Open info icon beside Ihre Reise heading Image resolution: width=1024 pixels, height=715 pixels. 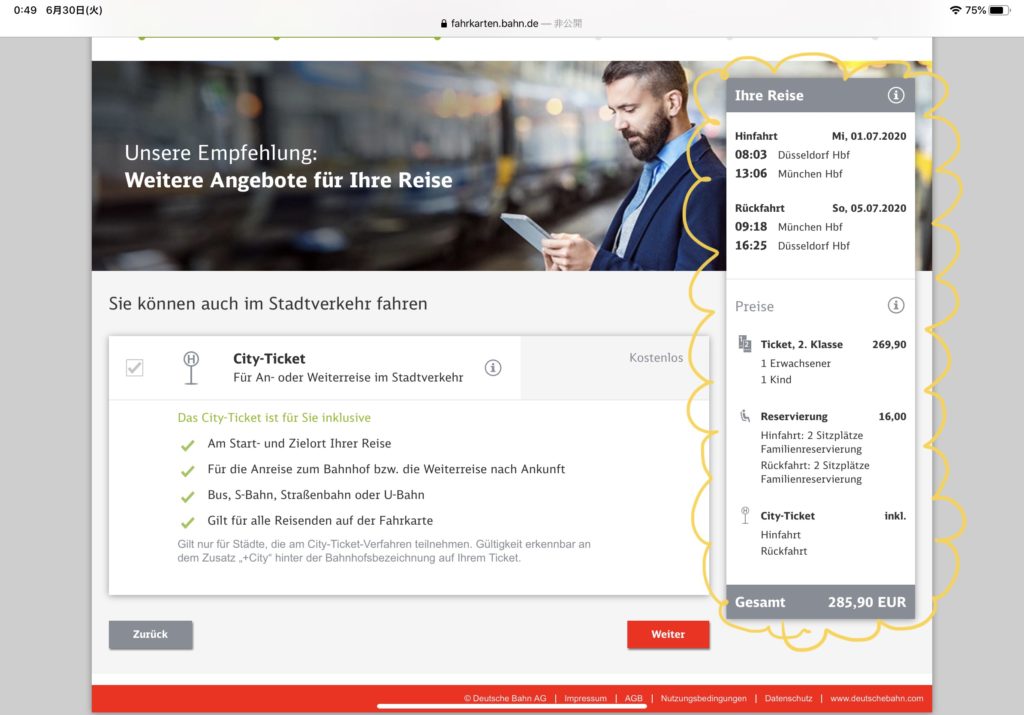895,95
